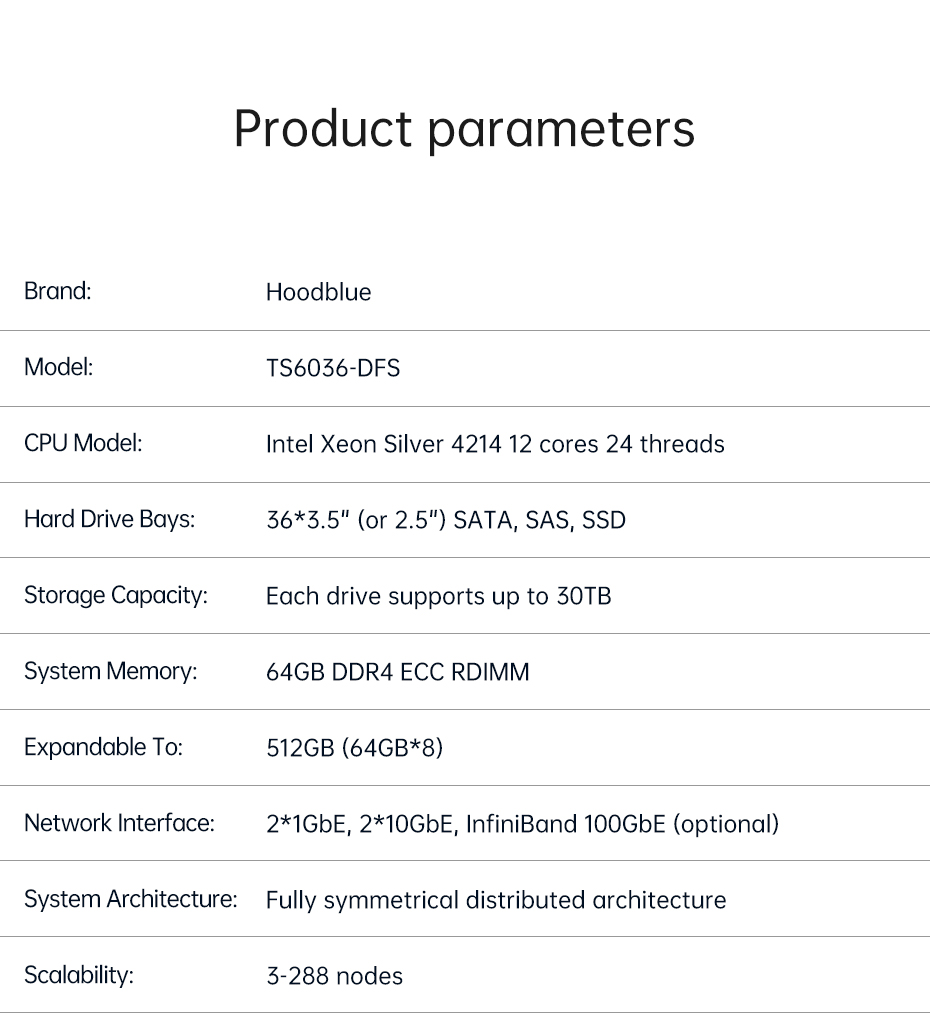The width and height of the screenshot is (930, 1015).
Task: Click the TS6036-DFS model number
Action: coord(332,368)
